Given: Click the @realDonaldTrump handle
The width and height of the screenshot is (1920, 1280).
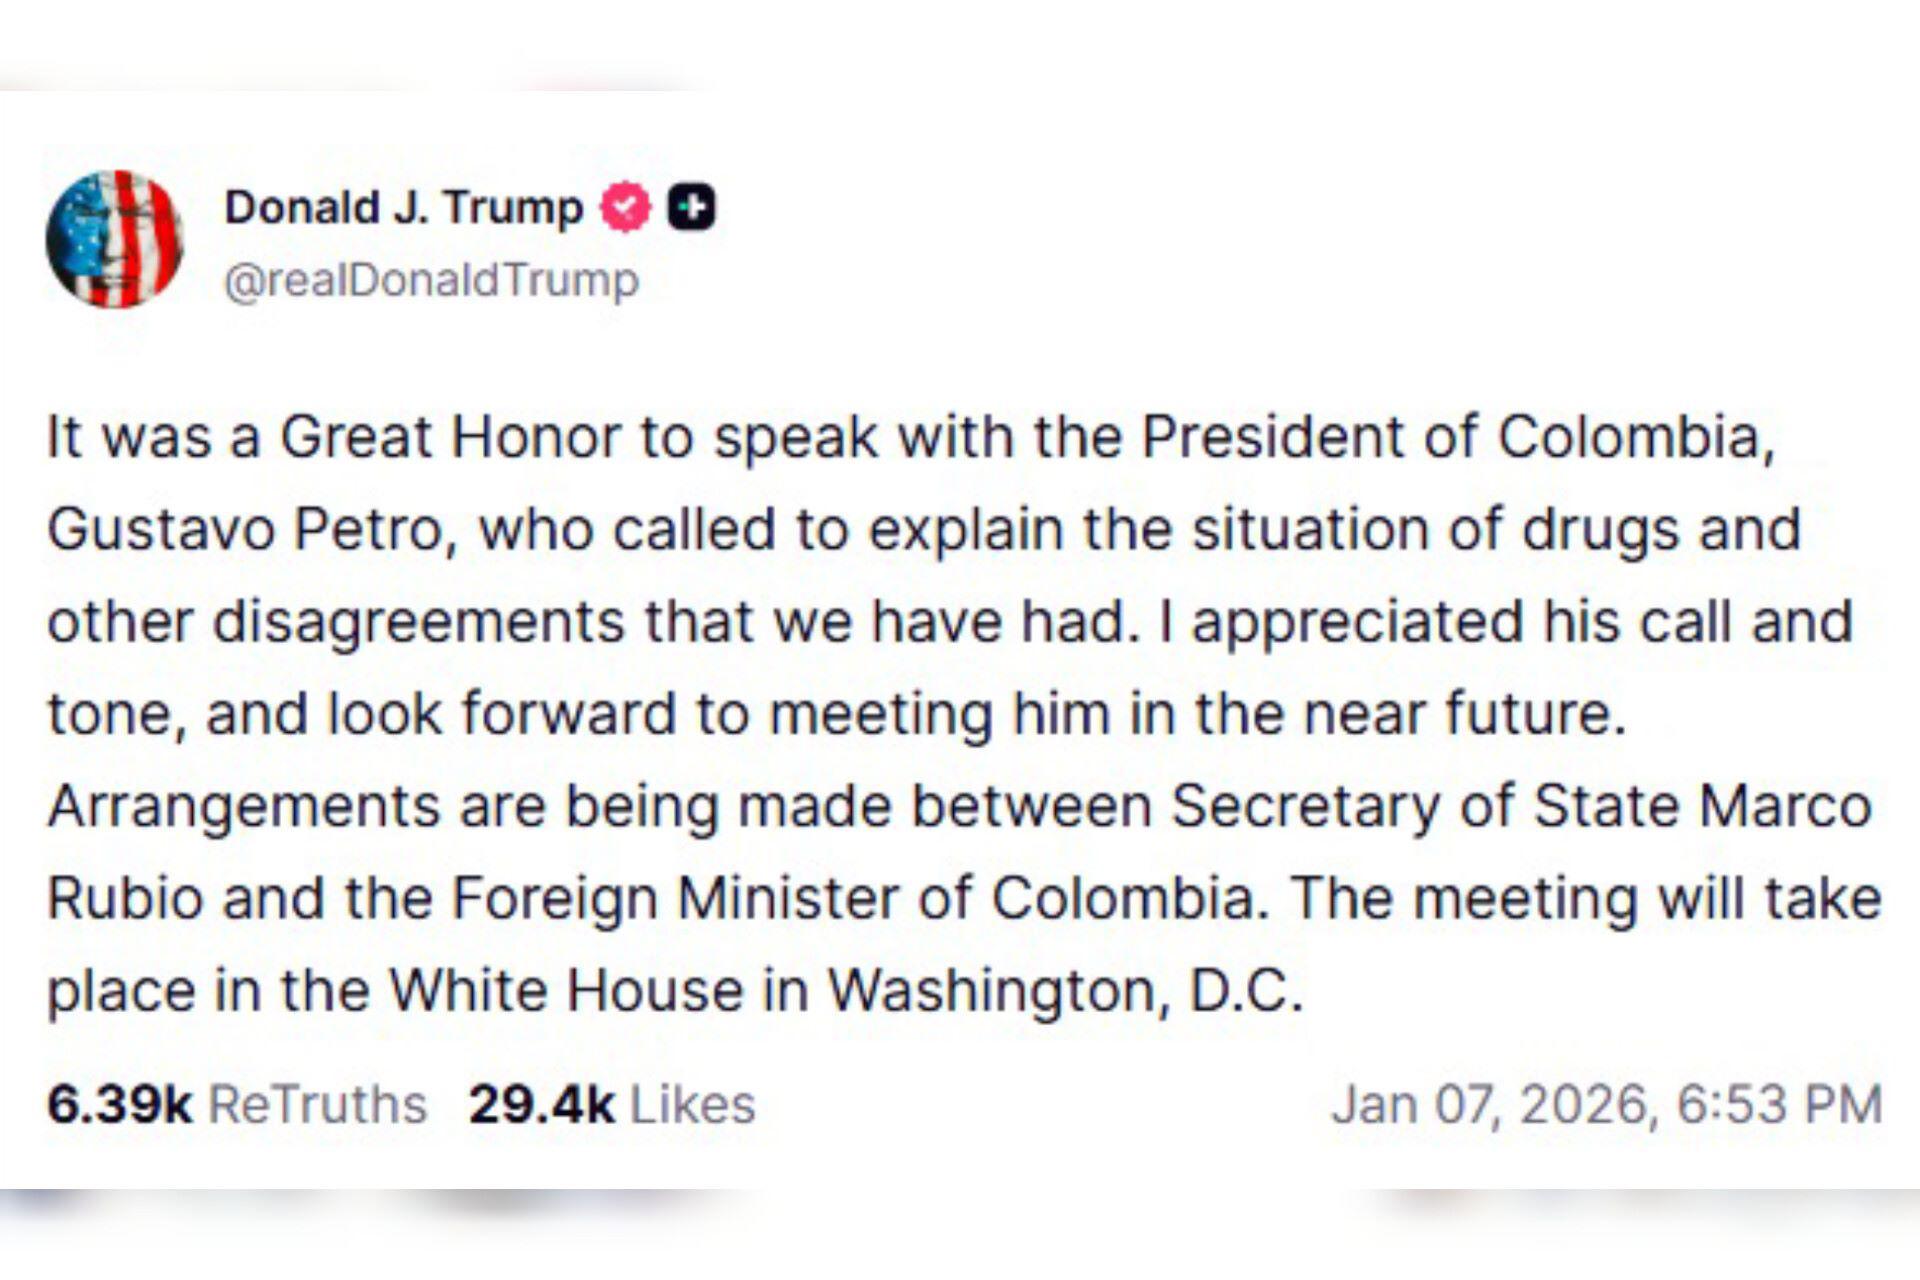Looking at the screenshot, I should click(x=431, y=280).
